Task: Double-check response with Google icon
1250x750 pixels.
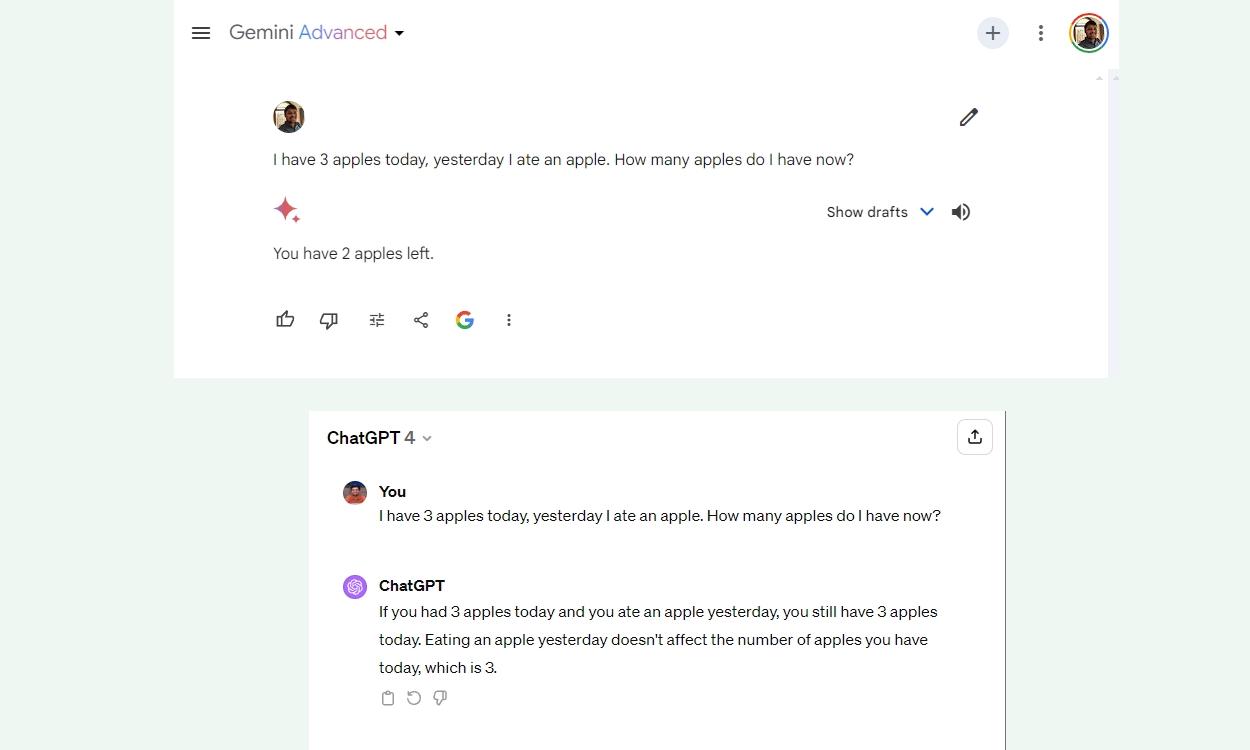Action: (465, 320)
